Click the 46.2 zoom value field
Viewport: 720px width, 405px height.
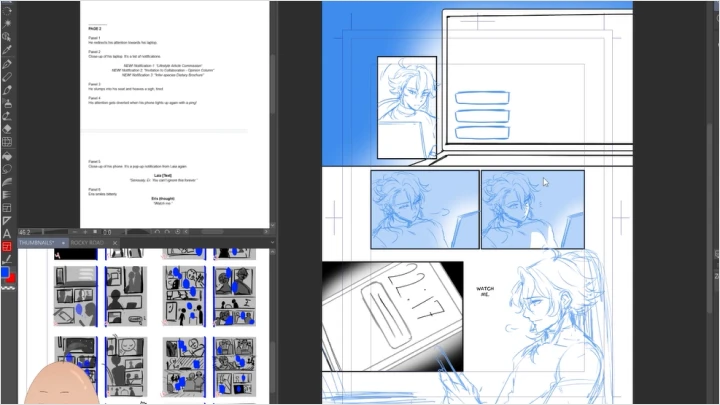pos(26,232)
